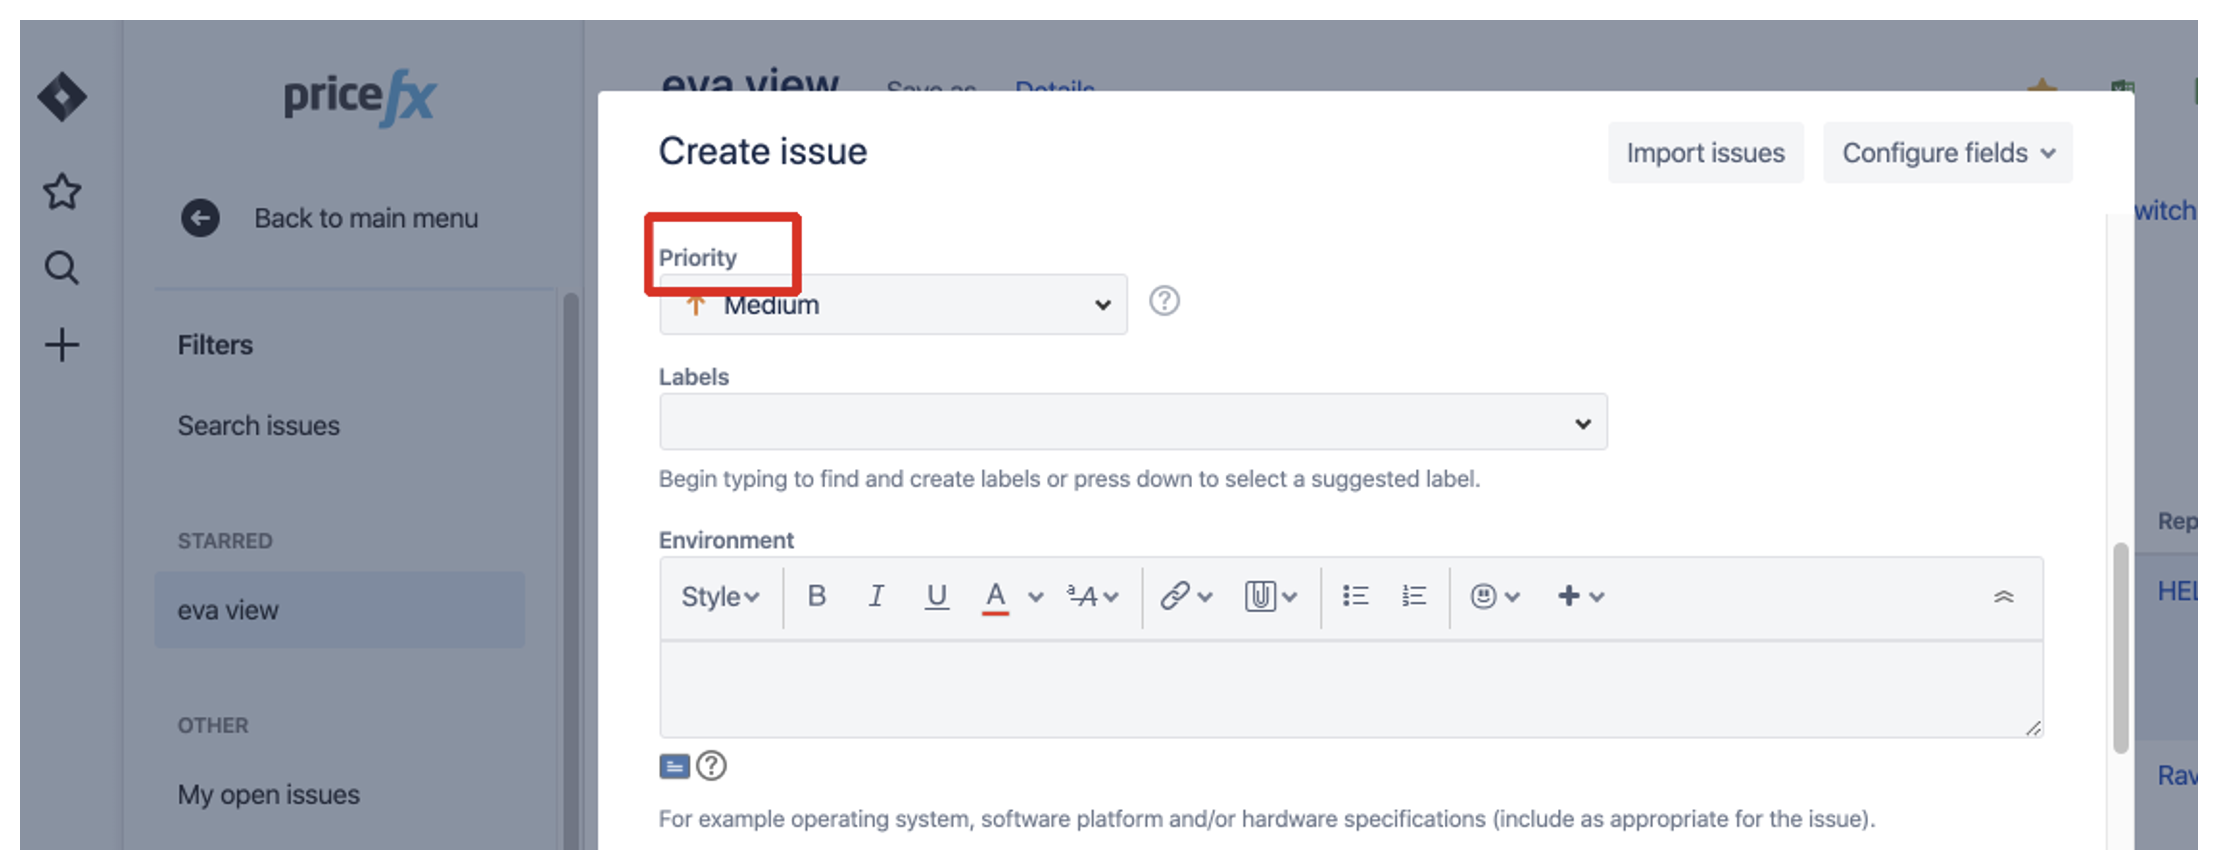2214x868 pixels.
Task: Insert a numbered list
Action: [x=1413, y=596]
